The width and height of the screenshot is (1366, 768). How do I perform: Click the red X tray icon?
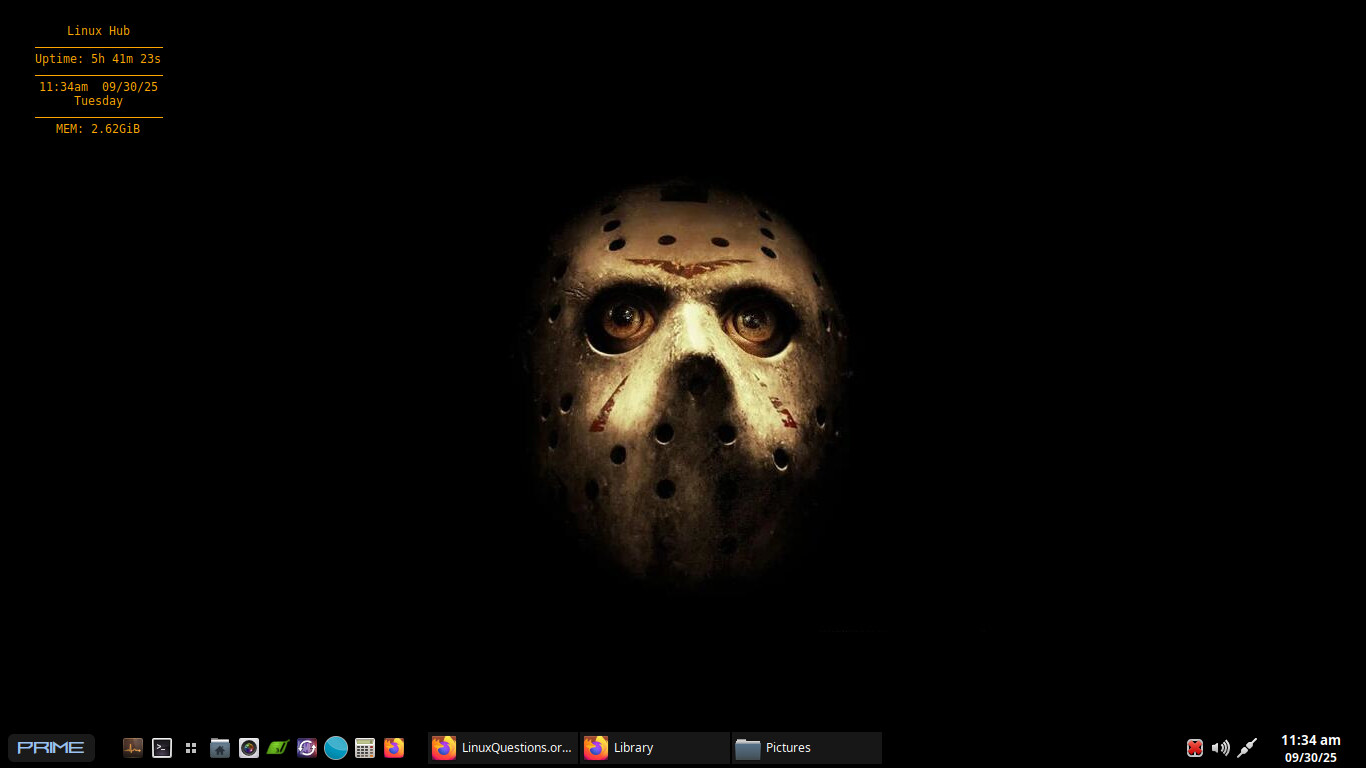coord(1195,747)
